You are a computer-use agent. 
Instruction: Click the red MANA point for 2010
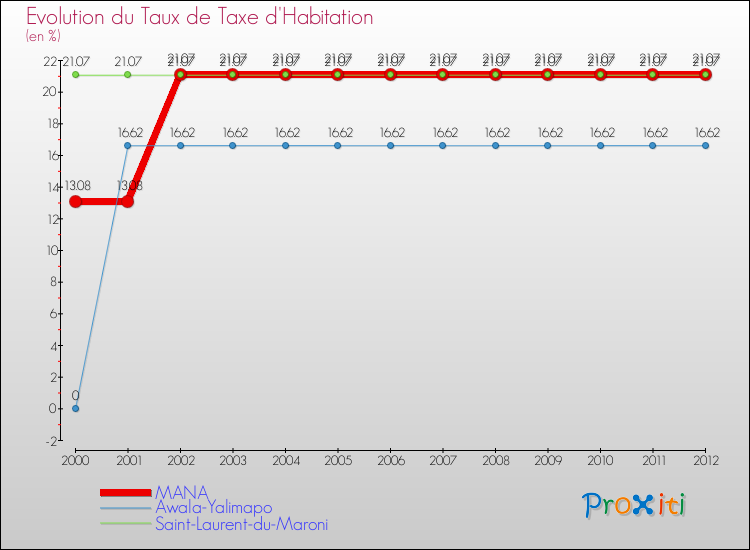point(600,75)
